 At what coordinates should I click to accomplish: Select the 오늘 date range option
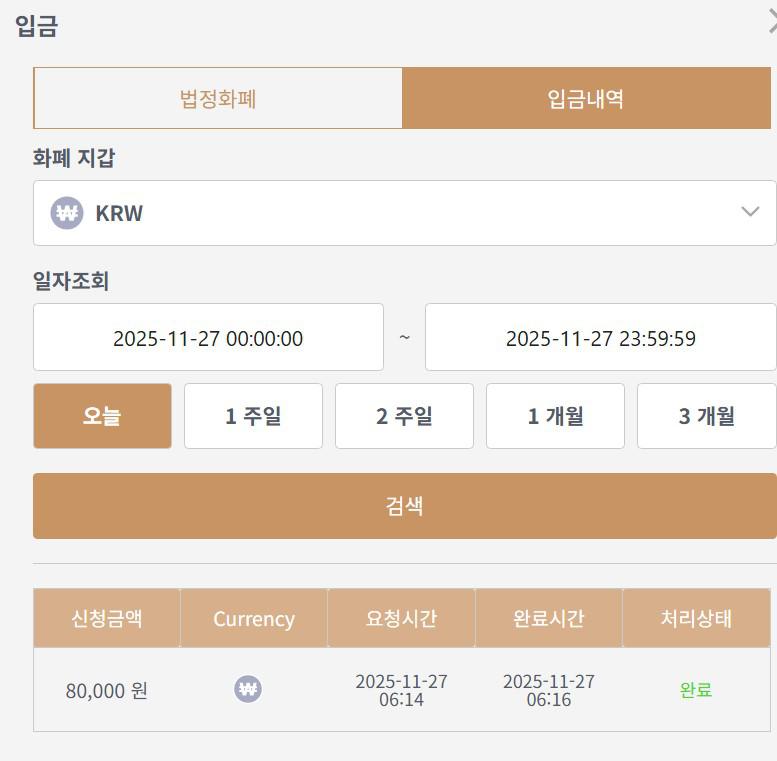point(102,416)
